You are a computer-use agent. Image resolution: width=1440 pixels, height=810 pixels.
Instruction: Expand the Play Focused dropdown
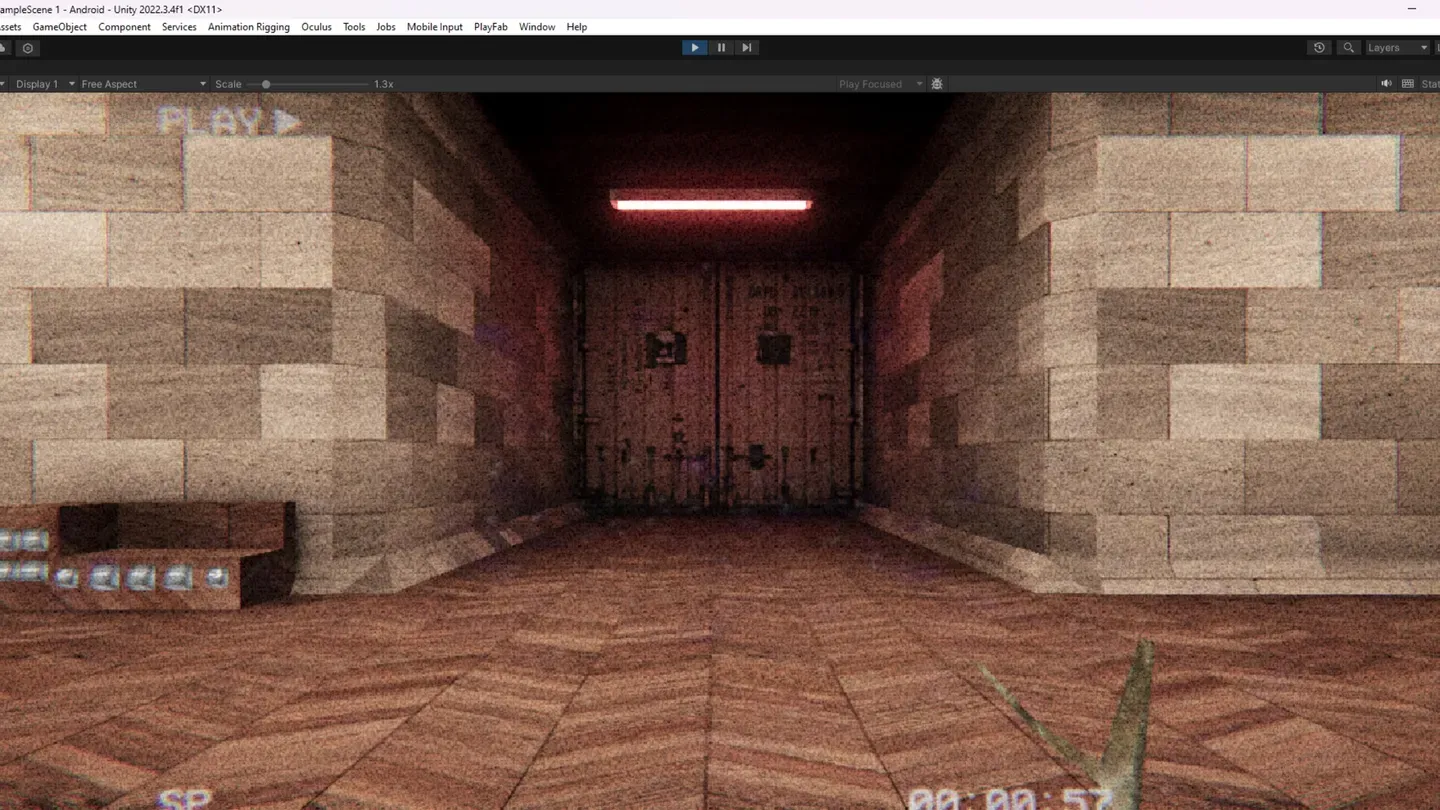click(879, 84)
